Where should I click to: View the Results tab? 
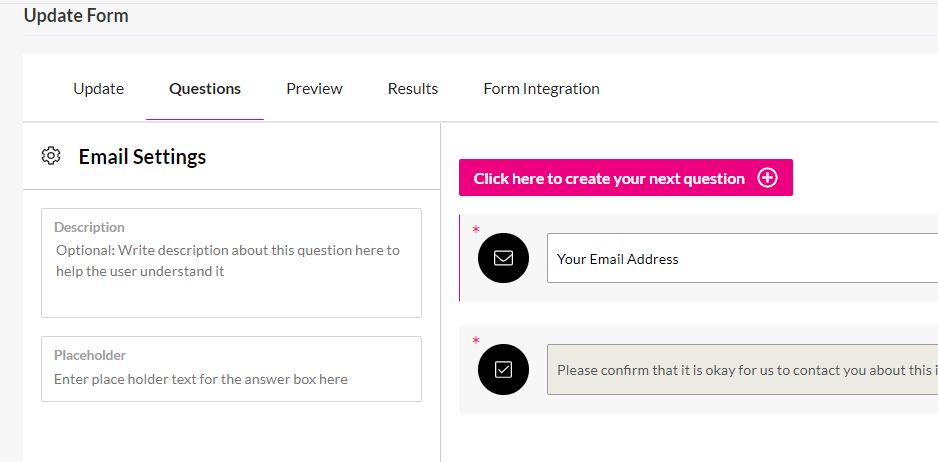[x=413, y=89]
